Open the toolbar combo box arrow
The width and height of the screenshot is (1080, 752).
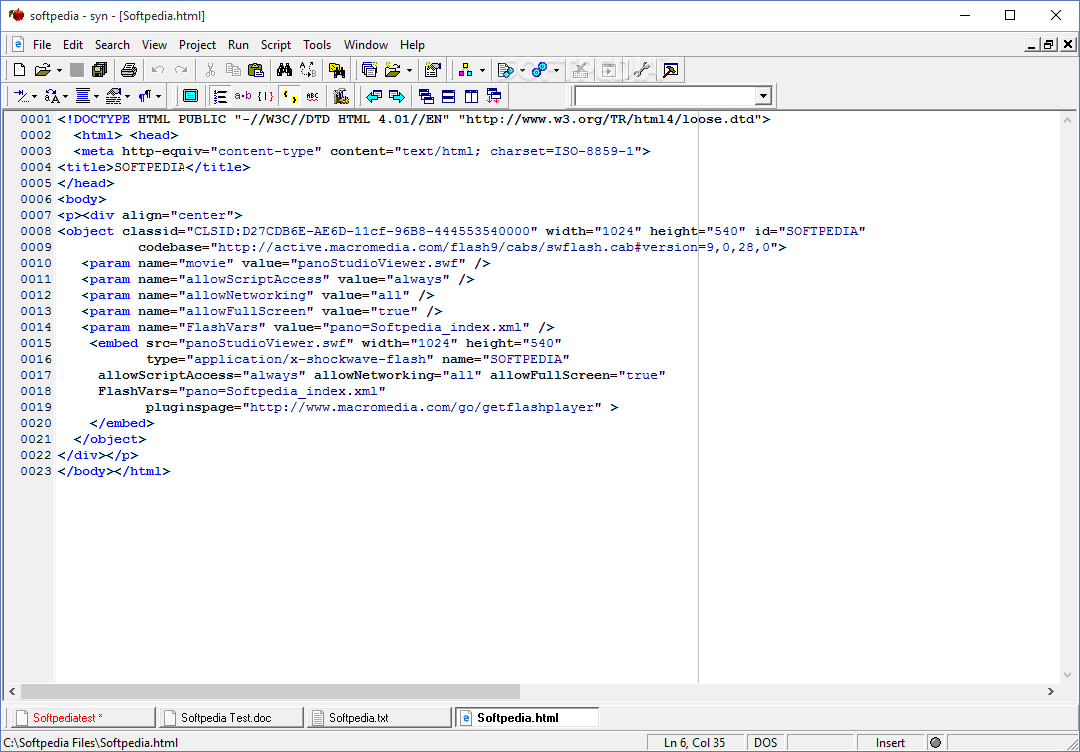(x=763, y=96)
